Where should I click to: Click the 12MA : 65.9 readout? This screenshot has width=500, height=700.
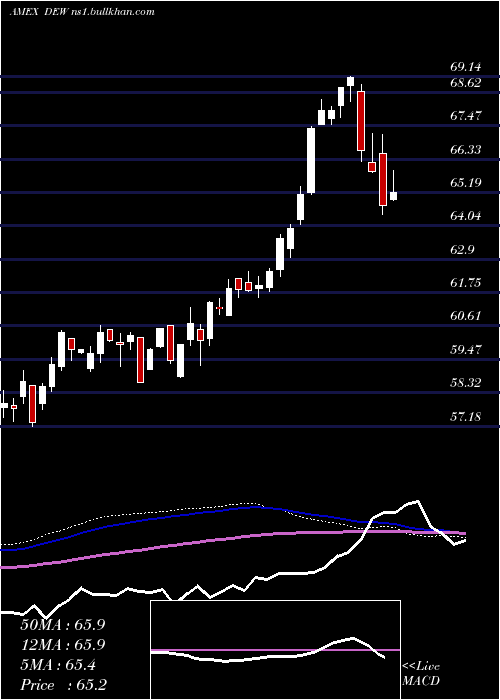click(x=62, y=645)
